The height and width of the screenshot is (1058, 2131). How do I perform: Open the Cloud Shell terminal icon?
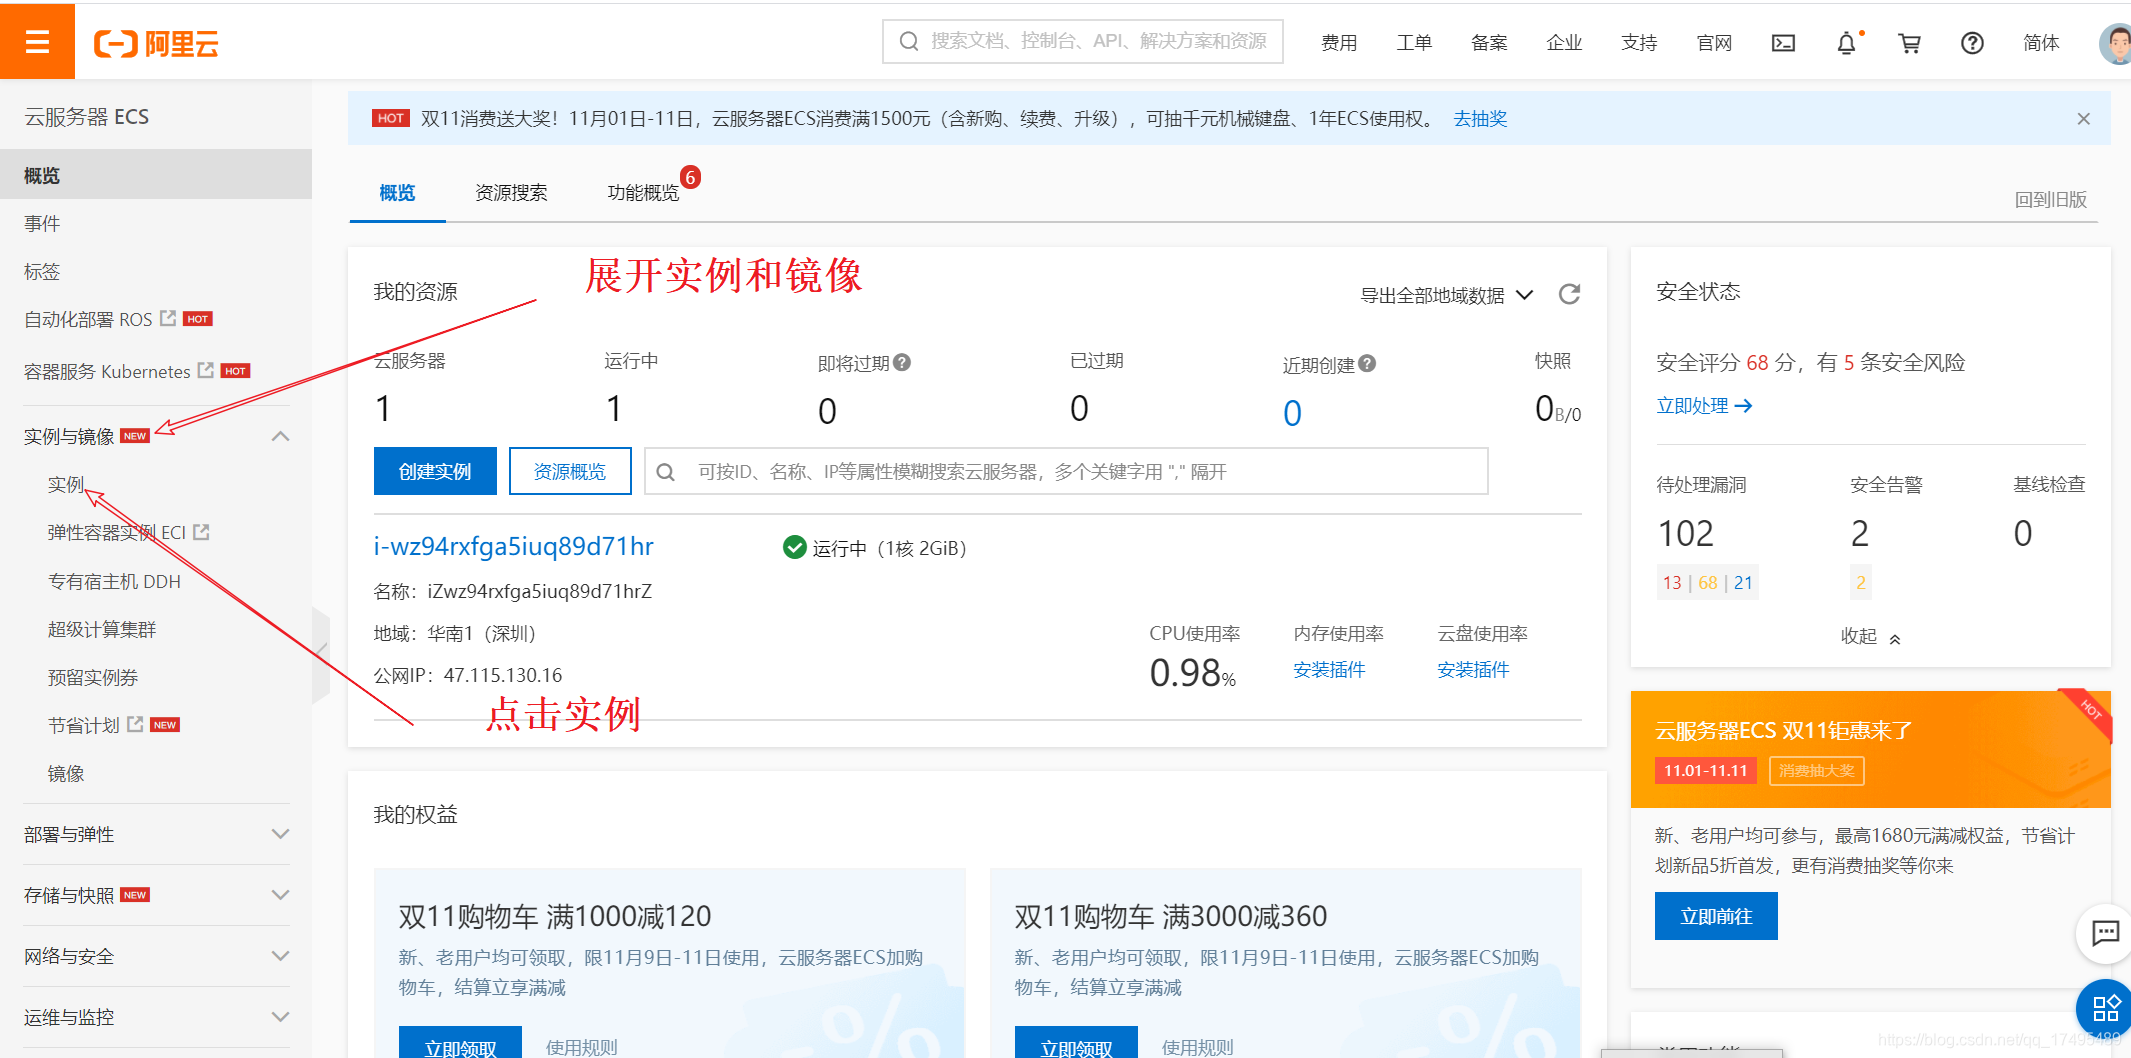[1783, 43]
